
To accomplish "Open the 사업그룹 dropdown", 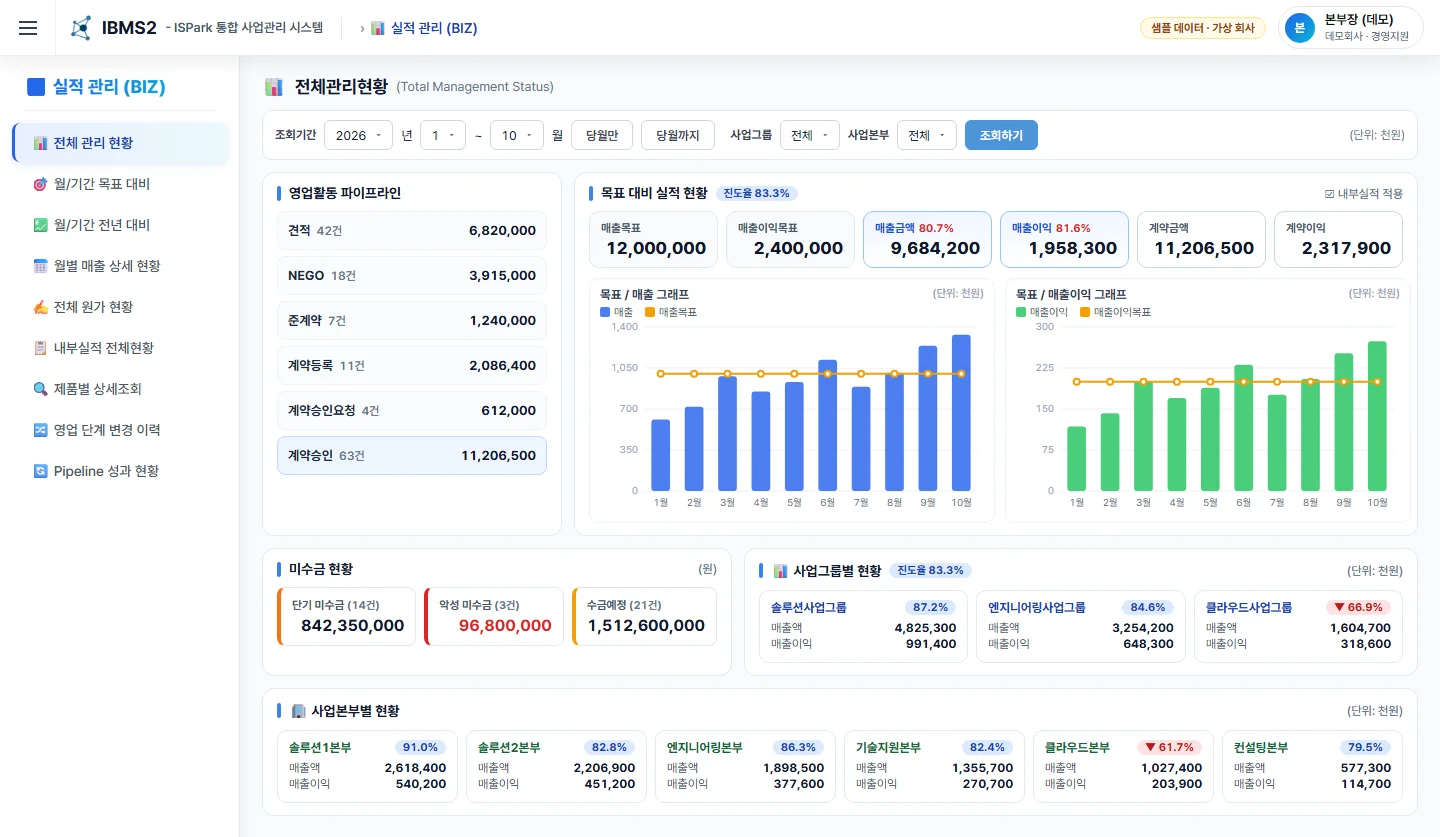I will 809,135.
